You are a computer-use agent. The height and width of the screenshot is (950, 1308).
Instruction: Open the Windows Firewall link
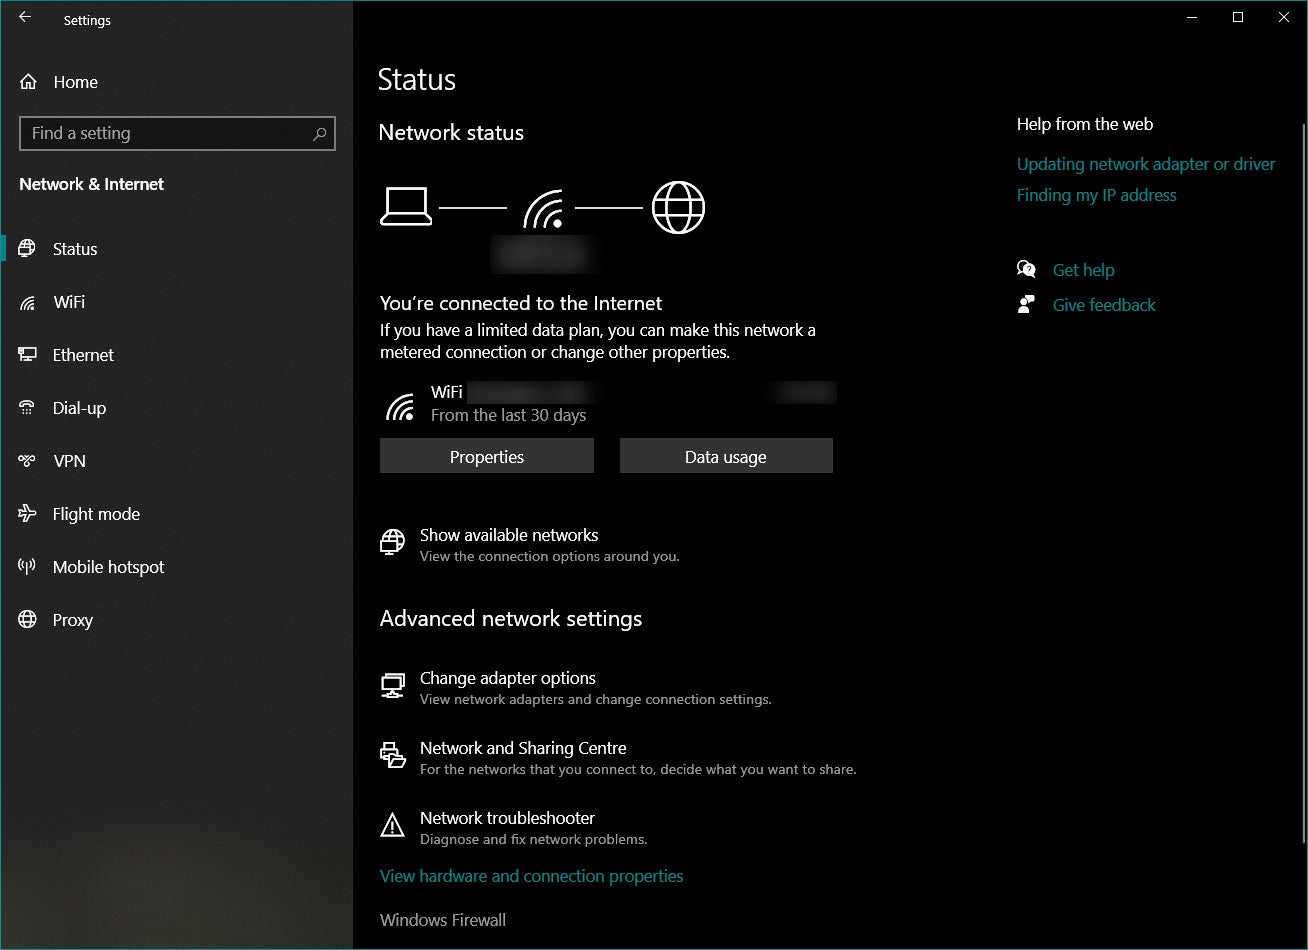coord(443,920)
